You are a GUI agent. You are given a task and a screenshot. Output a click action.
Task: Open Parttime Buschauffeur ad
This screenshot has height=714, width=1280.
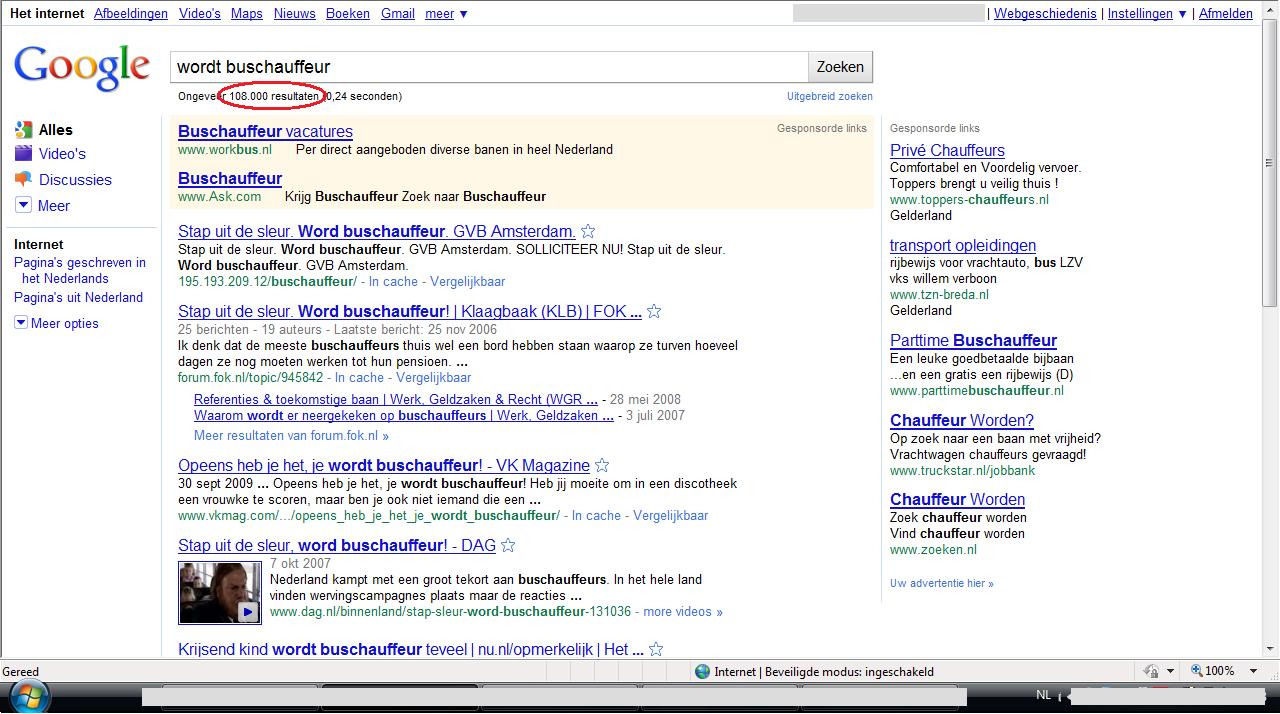(x=973, y=340)
